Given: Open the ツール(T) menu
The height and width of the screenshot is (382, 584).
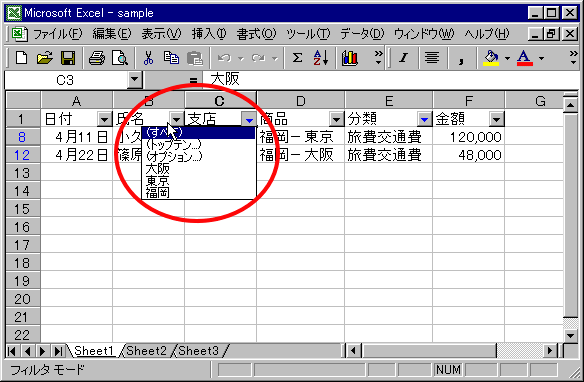Looking at the screenshot, I should [308, 34].
